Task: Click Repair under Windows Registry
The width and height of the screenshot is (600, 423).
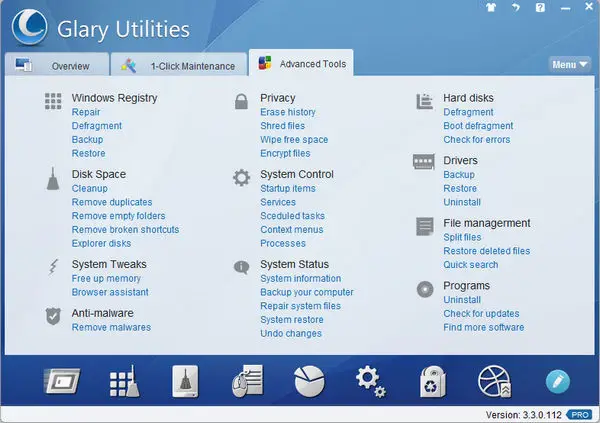Action: [86, 112]
